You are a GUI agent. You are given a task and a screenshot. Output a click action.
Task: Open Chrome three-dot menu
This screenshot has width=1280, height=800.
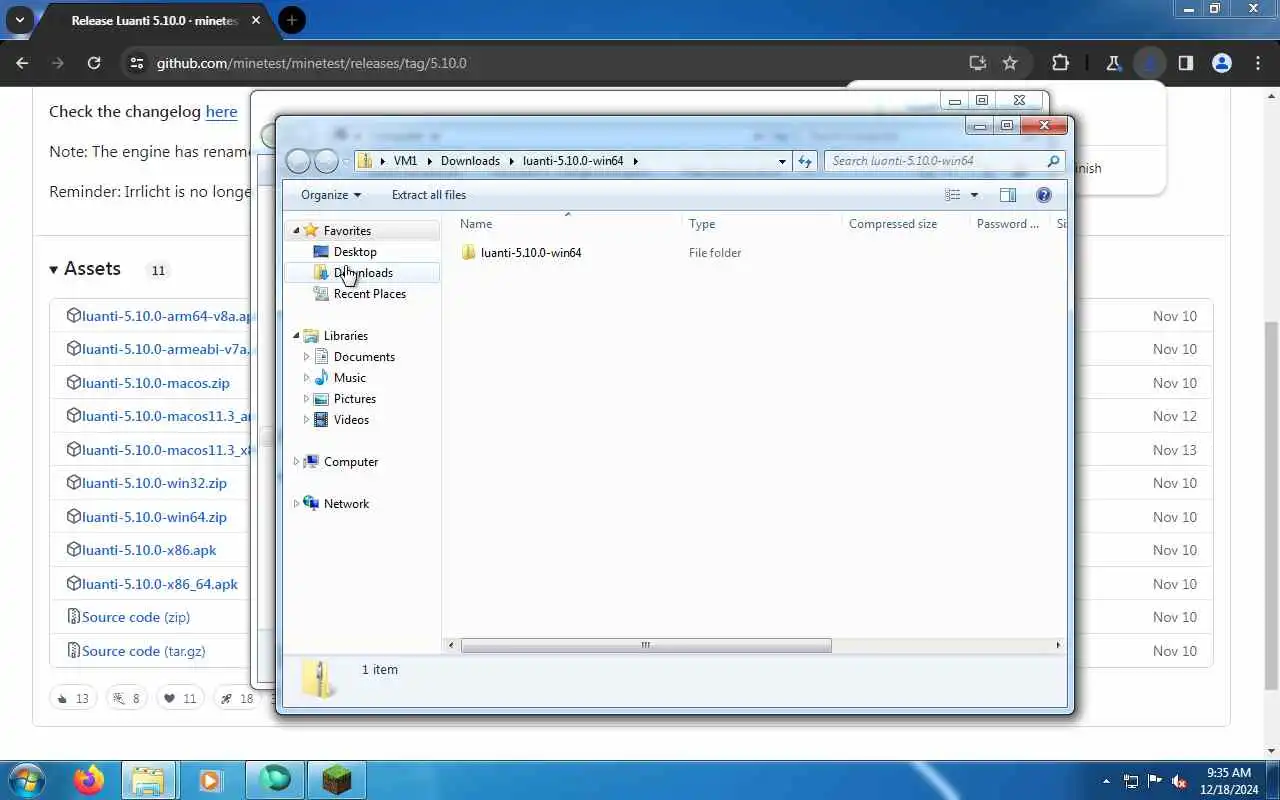pyautogui.click(x=1258, y=63)
